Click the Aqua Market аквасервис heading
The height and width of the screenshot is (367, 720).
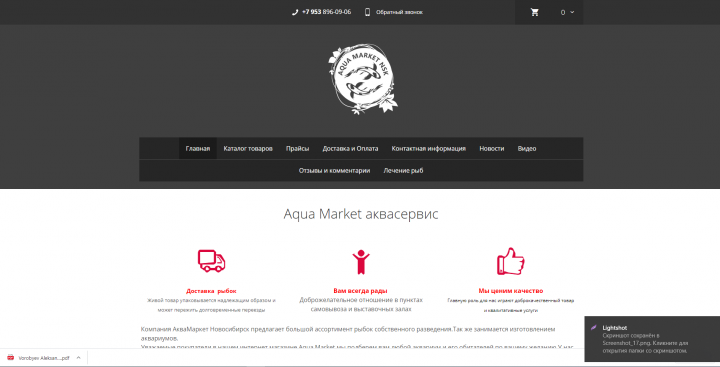click(x=361, y=214)
